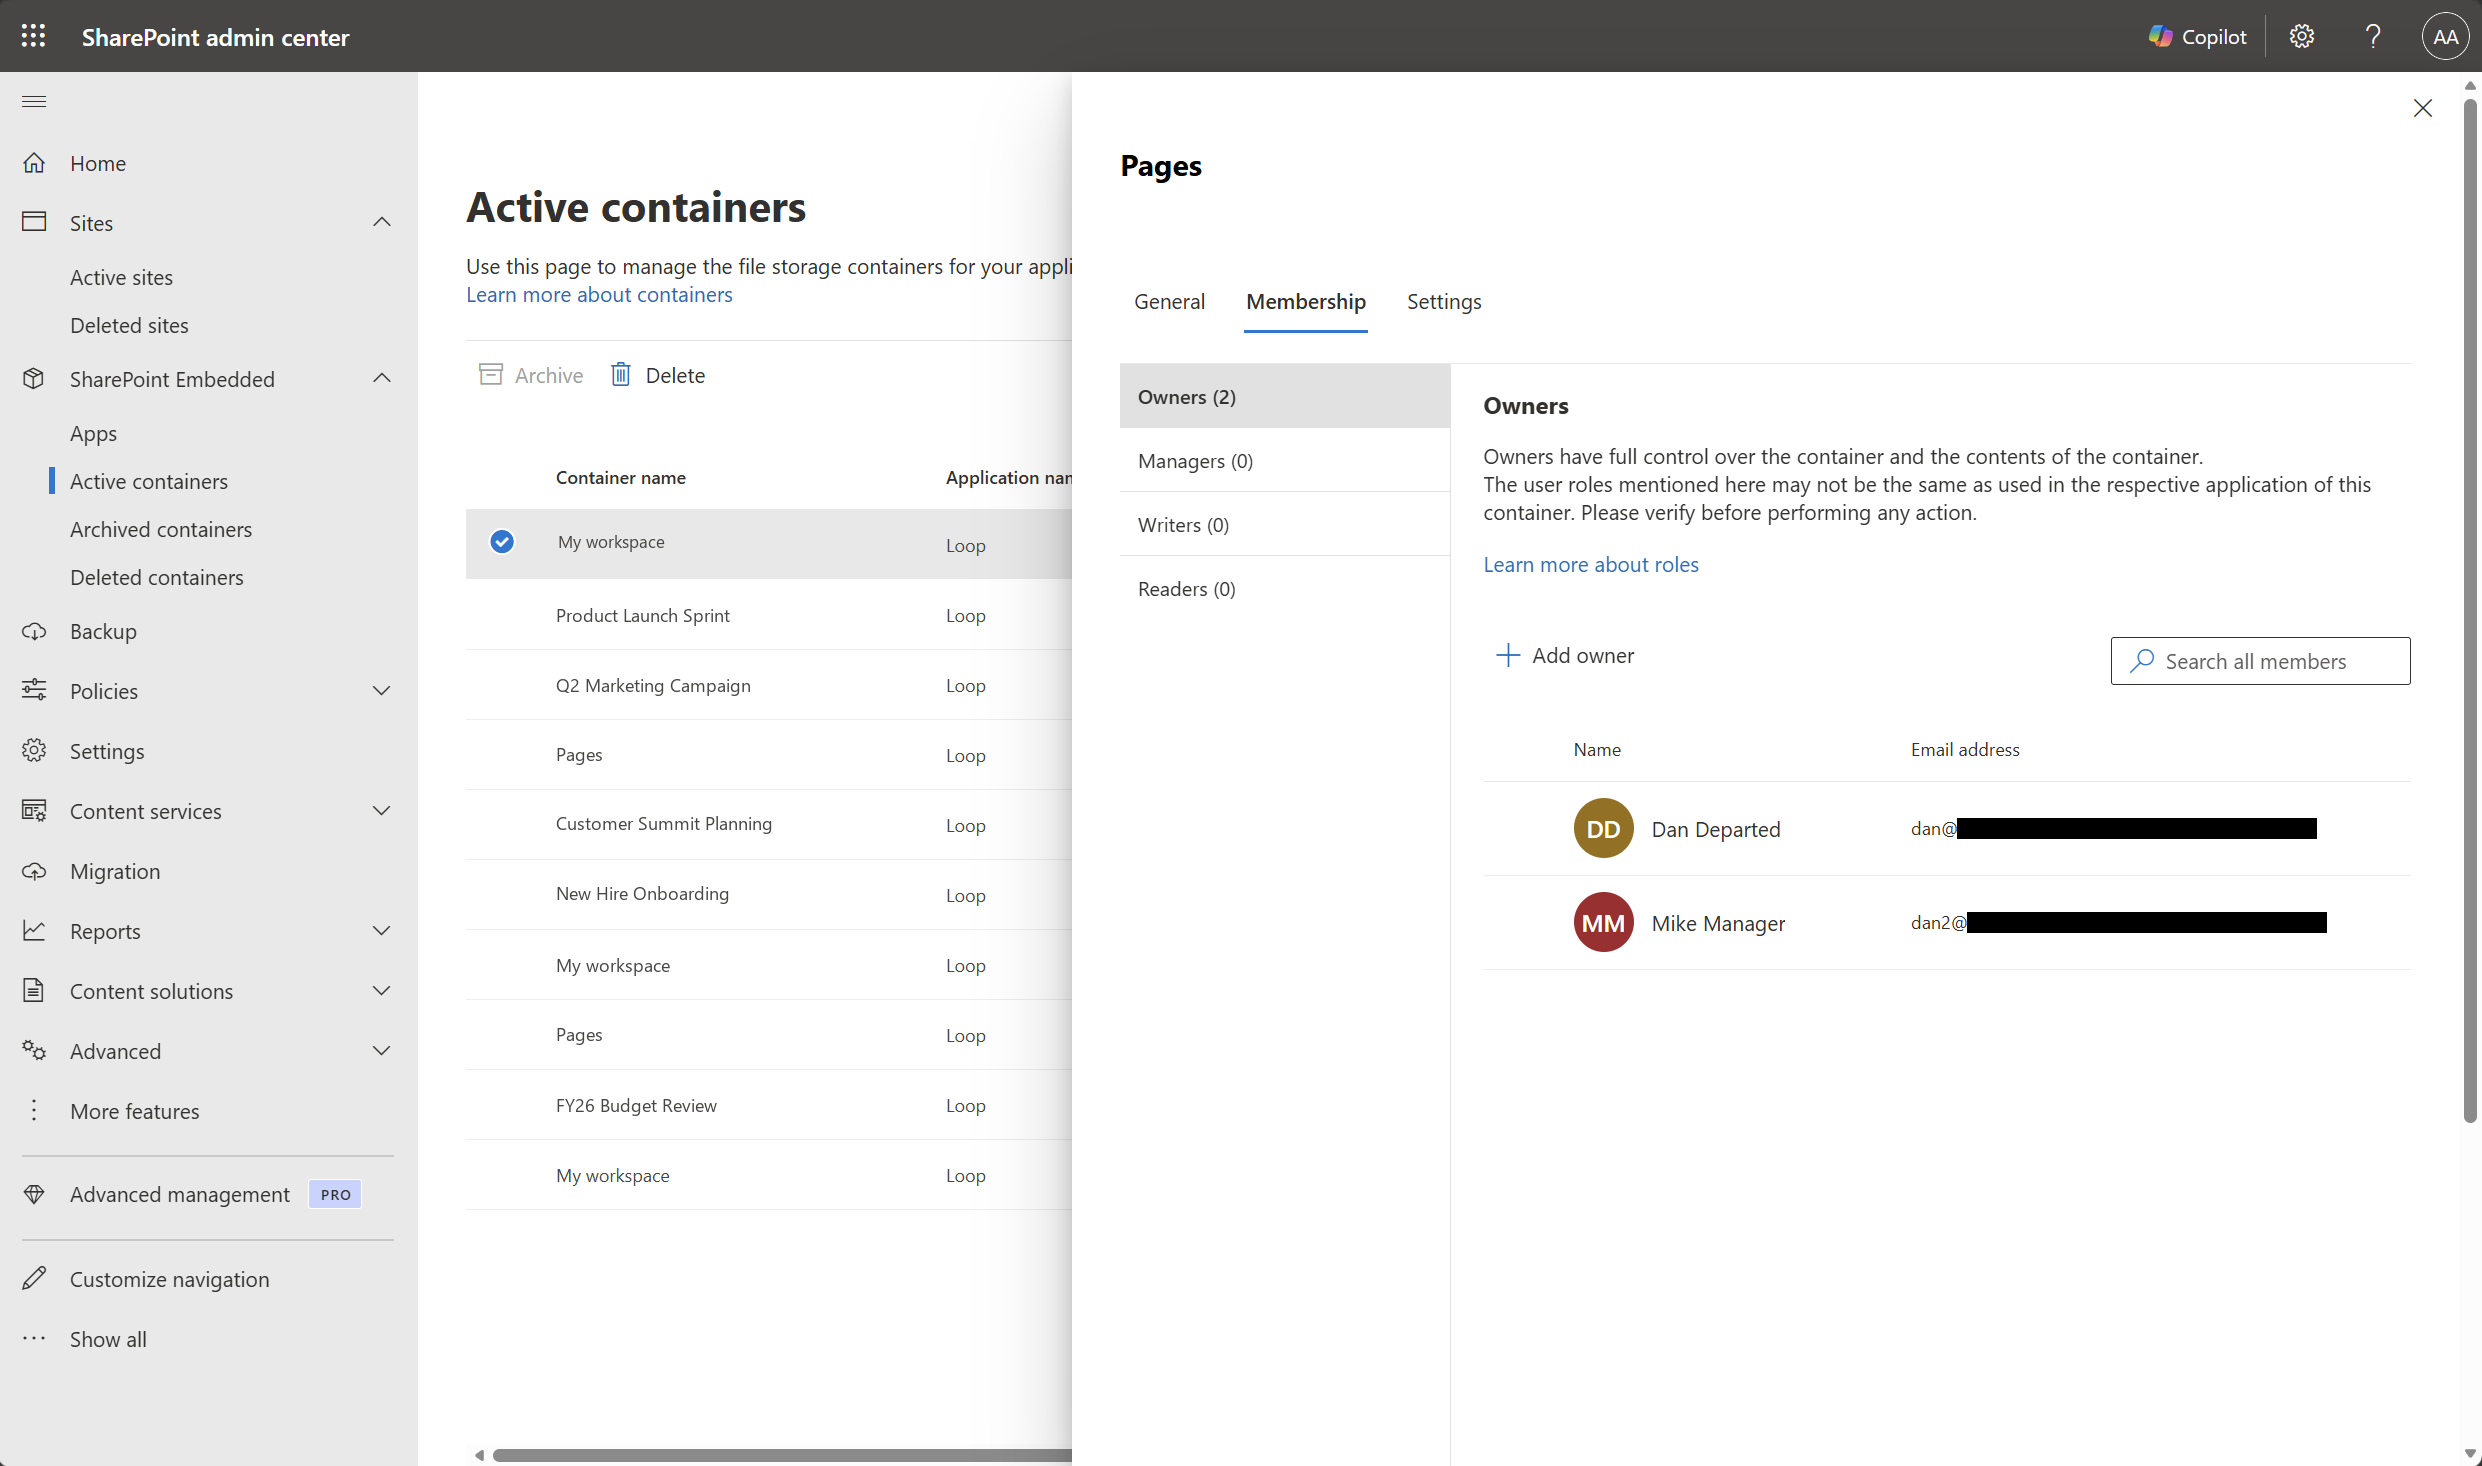2482x1466 pixels.
Task: Select the Product Launch Sprint row
Action: [769, 615]
